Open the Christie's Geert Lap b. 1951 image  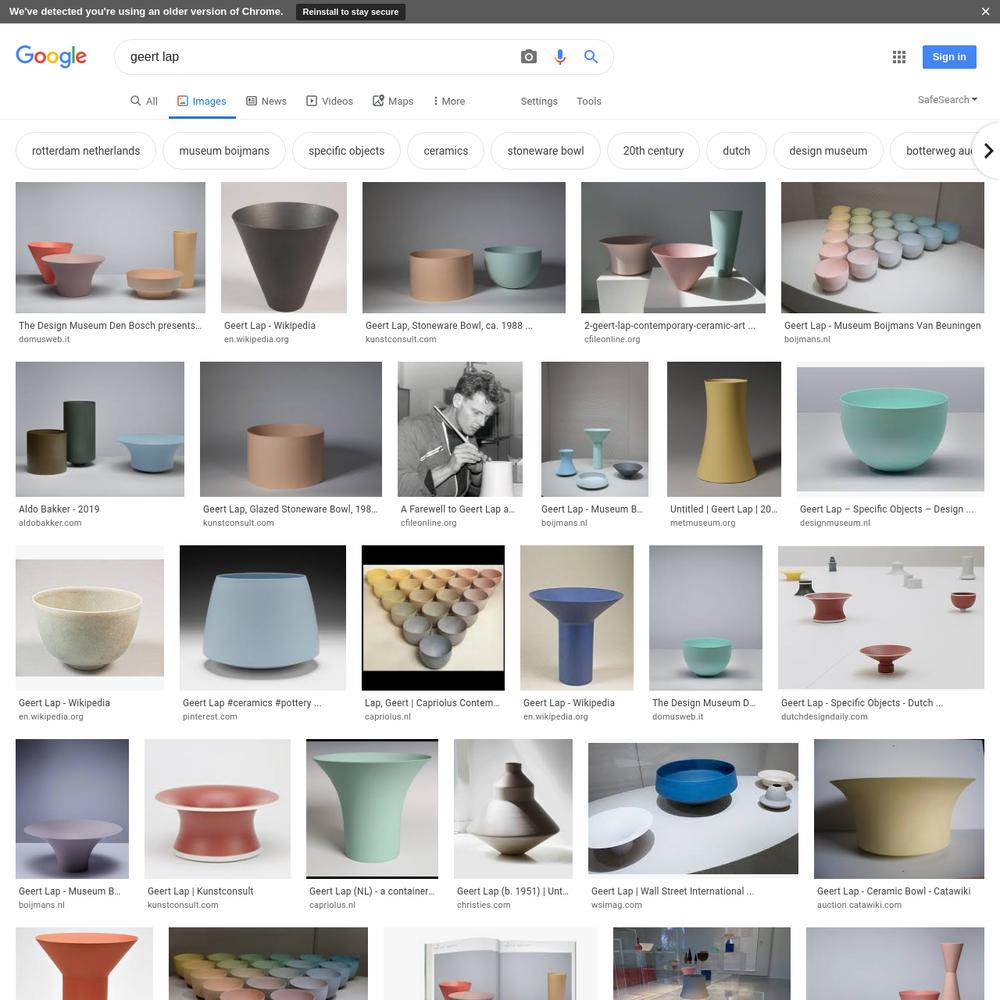(513, 809)
